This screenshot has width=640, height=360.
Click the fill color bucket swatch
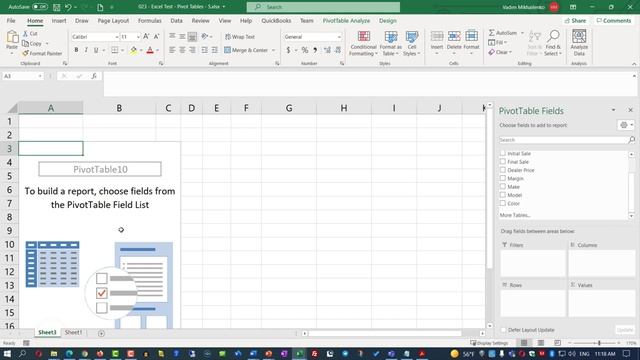click(133, 50)
